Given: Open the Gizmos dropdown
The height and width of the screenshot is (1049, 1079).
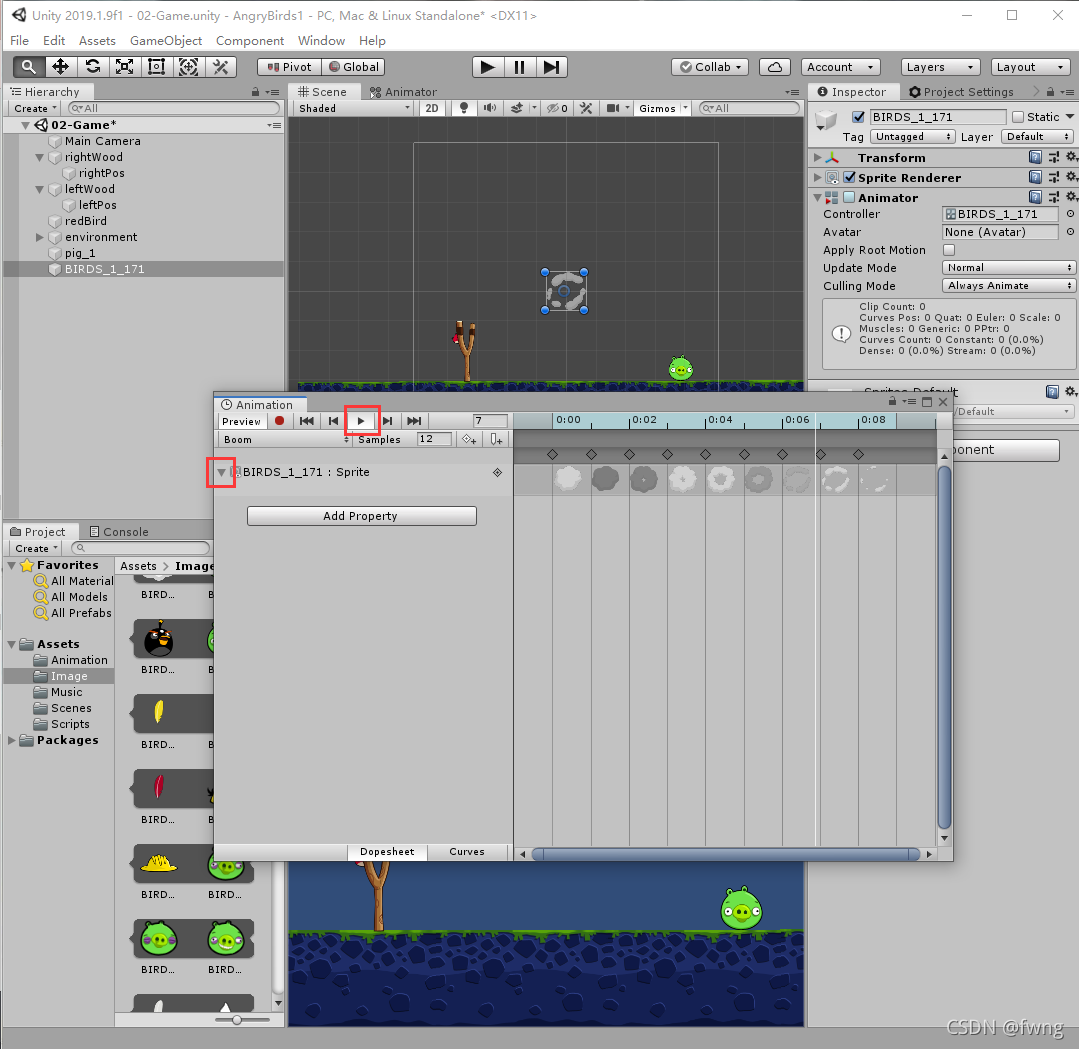Looking at the screenshot, I should point(662,108).
